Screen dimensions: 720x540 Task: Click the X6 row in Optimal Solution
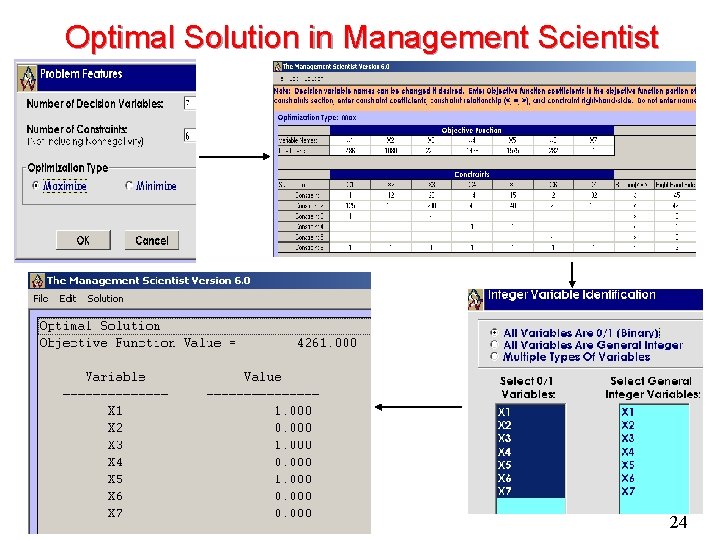pyautogui.click(x=210, y=496)
